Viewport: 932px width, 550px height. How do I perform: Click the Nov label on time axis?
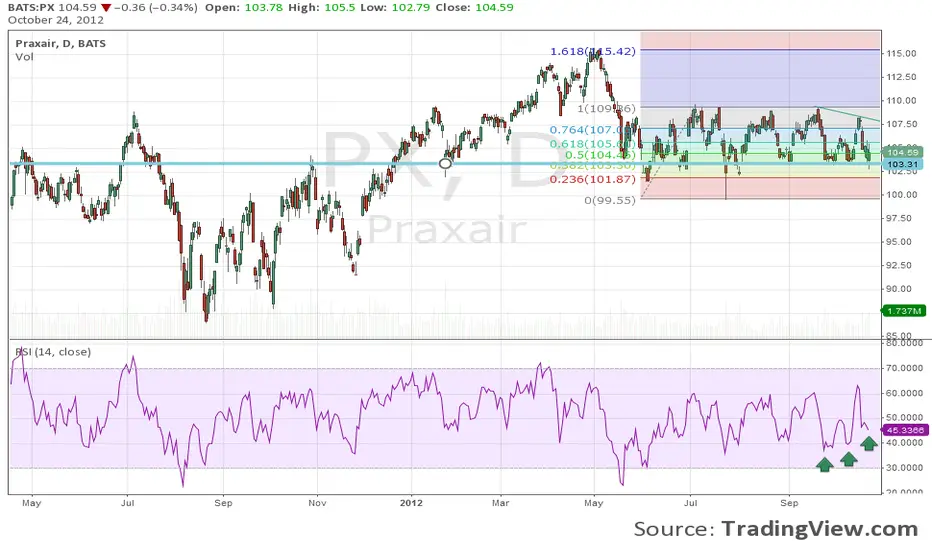[x=317, y=503]
